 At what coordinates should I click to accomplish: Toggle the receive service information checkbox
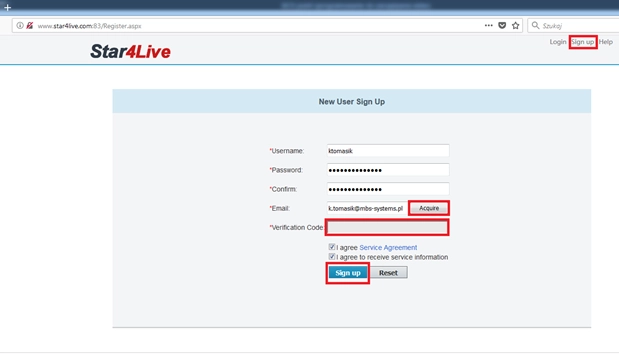332,257
